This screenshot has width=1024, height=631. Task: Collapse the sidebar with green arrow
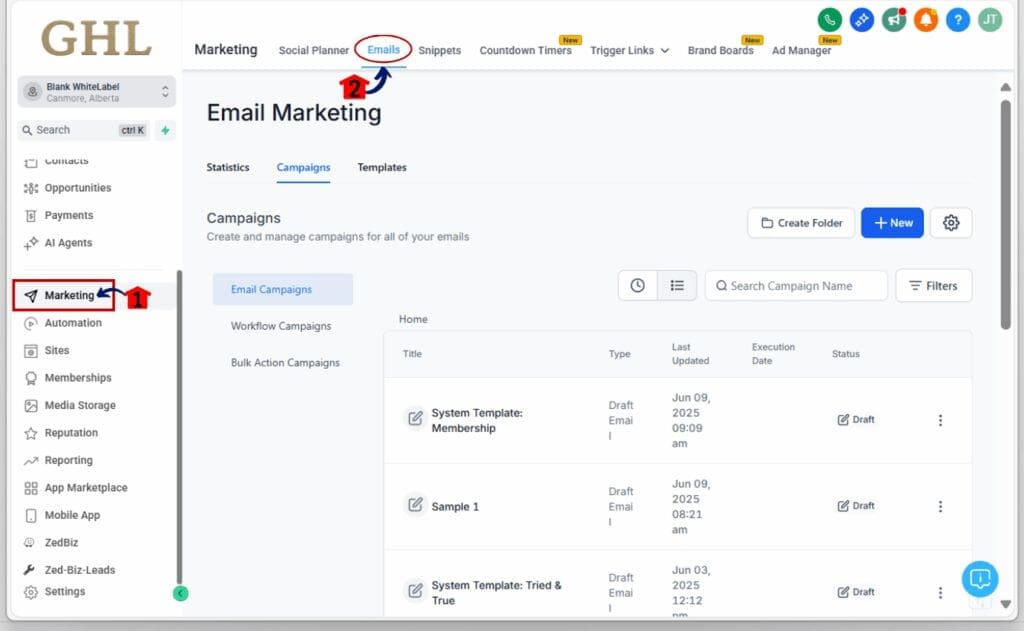pyautogui.click(x=180, y=593)
